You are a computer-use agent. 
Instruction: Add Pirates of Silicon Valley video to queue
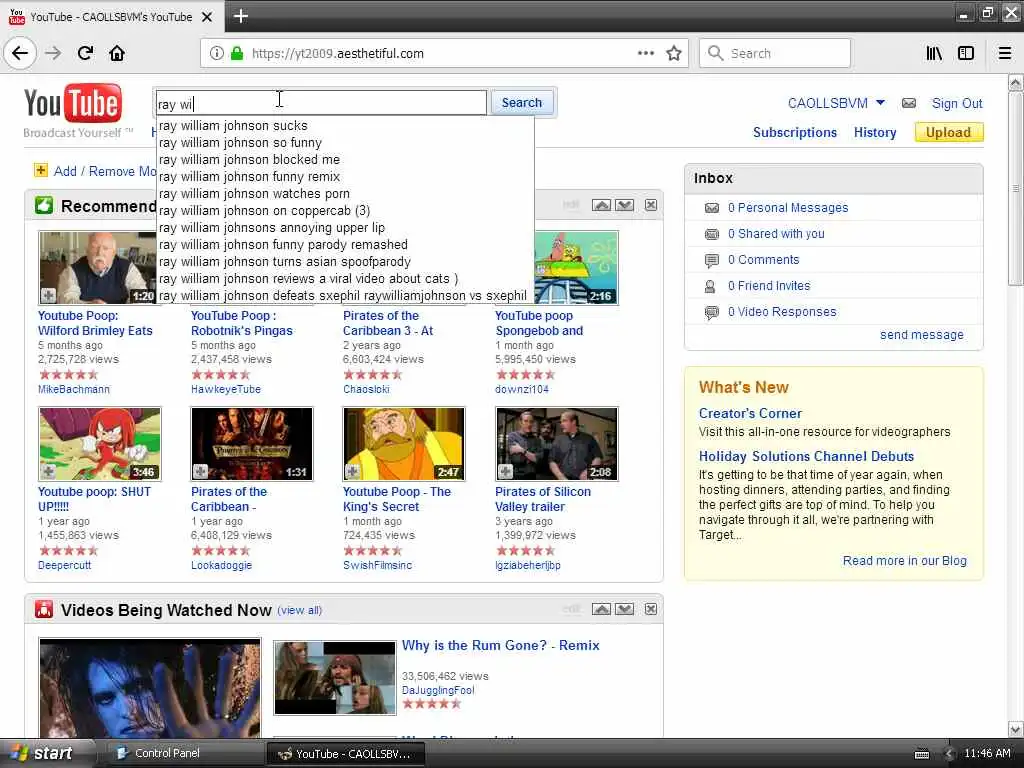pyautogui.click(x=505, y=471)
